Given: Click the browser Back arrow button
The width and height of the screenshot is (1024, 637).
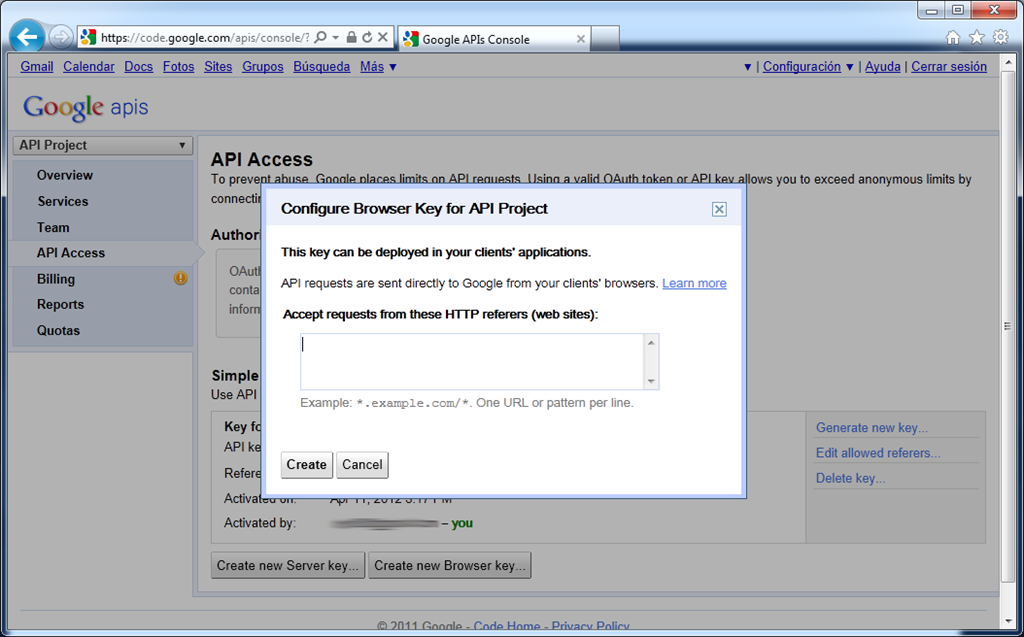Looking at the screenshot, I should click(27, 37).
